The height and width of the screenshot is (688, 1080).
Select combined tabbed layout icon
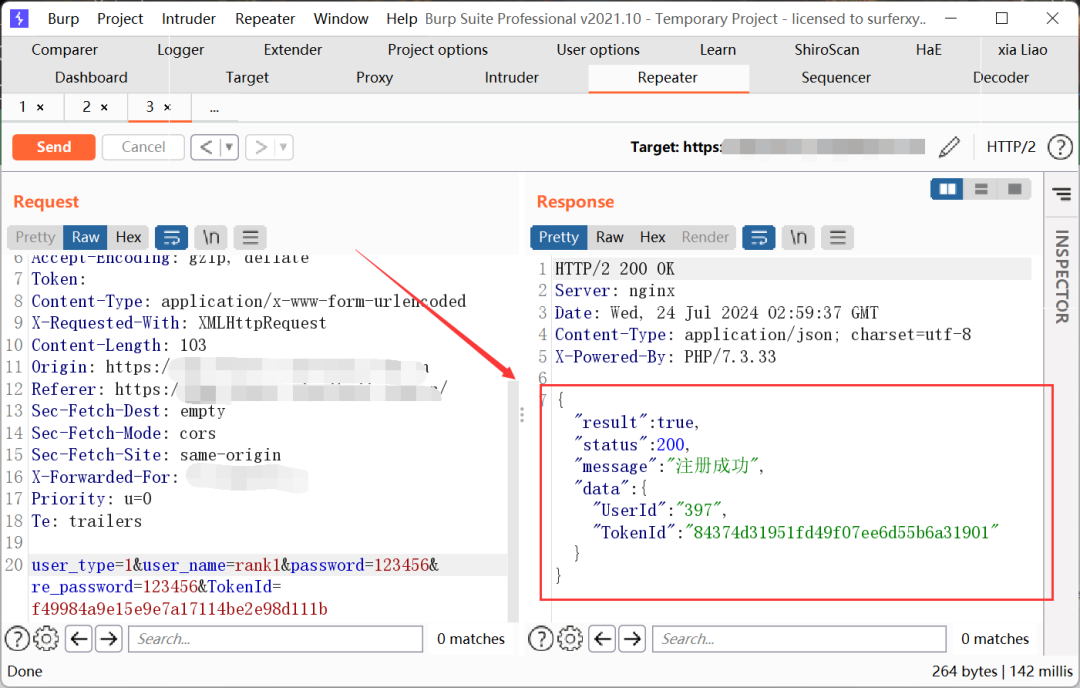(1014, 189)
